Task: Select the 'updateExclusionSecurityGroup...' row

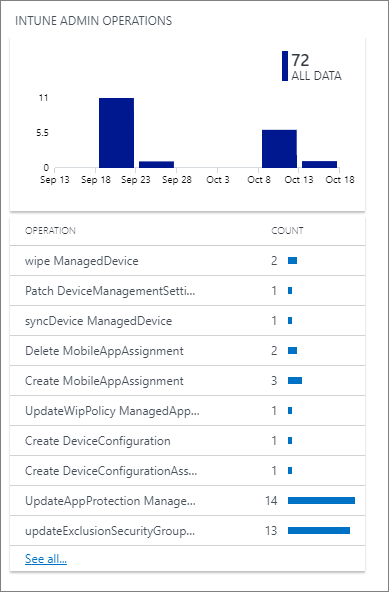Action: click(x=187, y=530)
